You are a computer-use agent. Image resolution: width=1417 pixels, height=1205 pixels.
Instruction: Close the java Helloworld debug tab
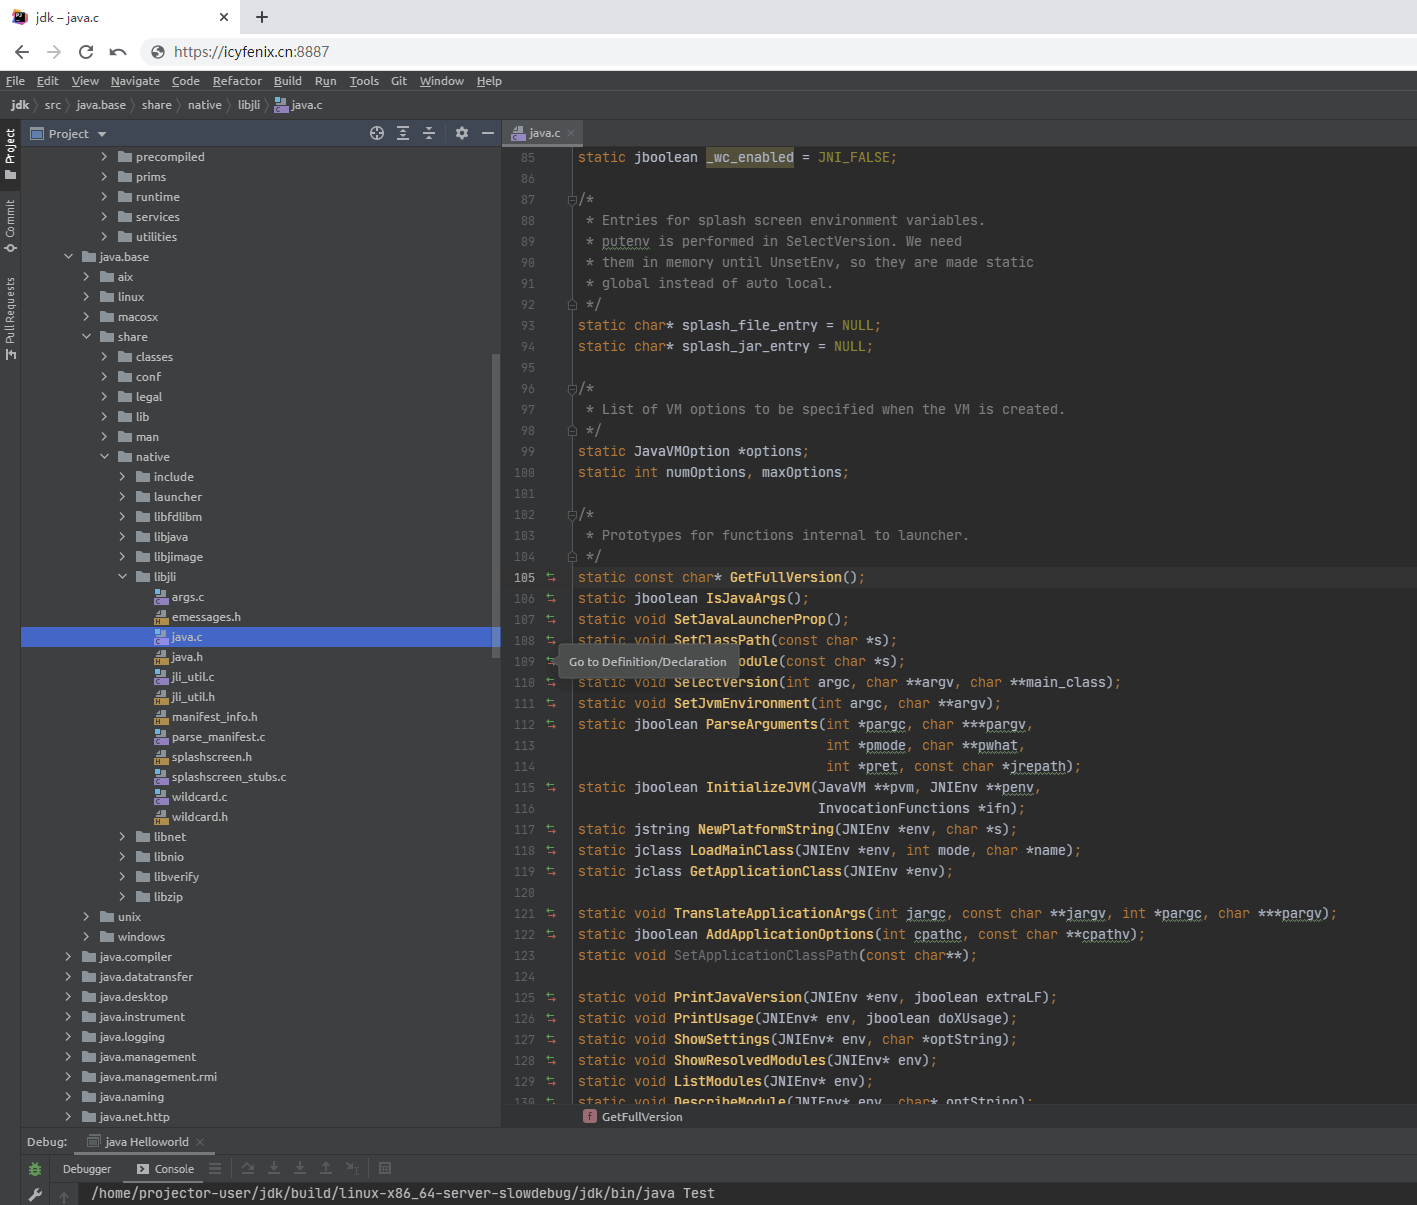(x=200, y=1142)
